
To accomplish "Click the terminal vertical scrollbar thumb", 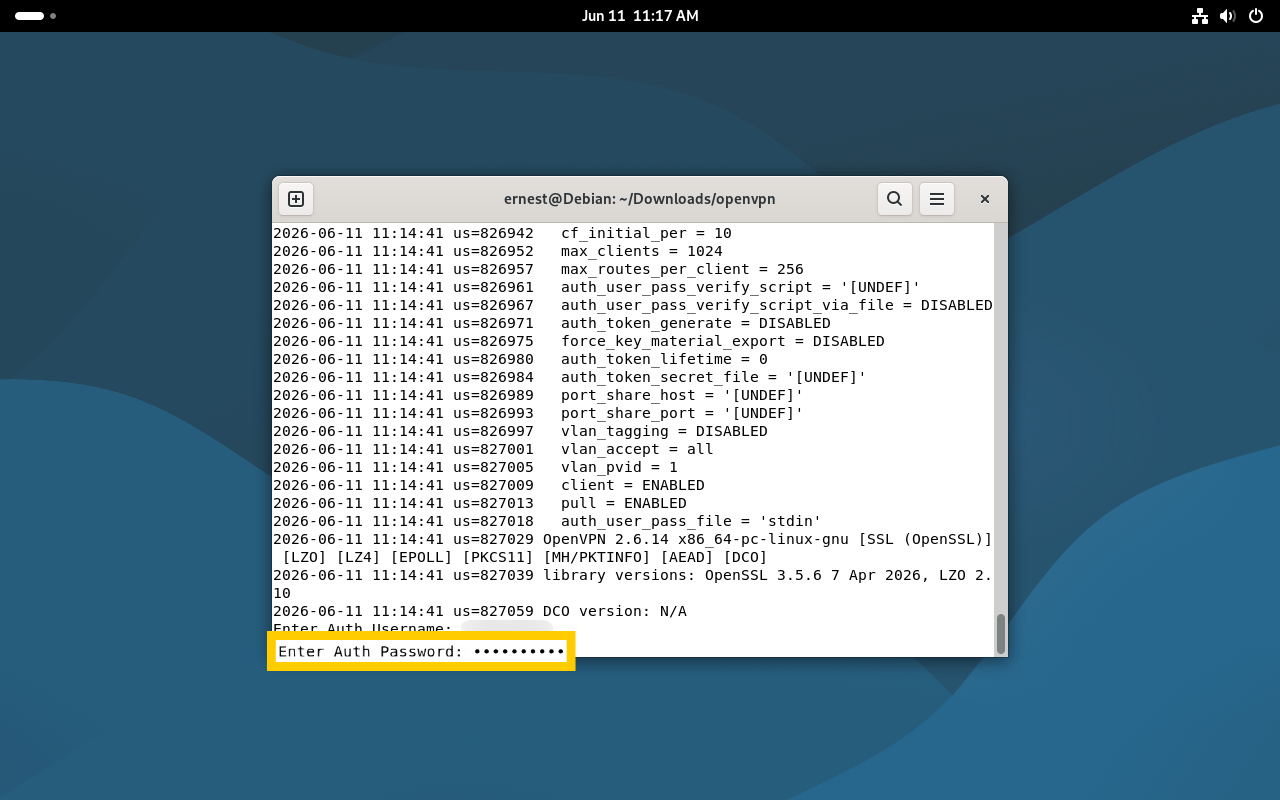I will [x=1001, y=633].
